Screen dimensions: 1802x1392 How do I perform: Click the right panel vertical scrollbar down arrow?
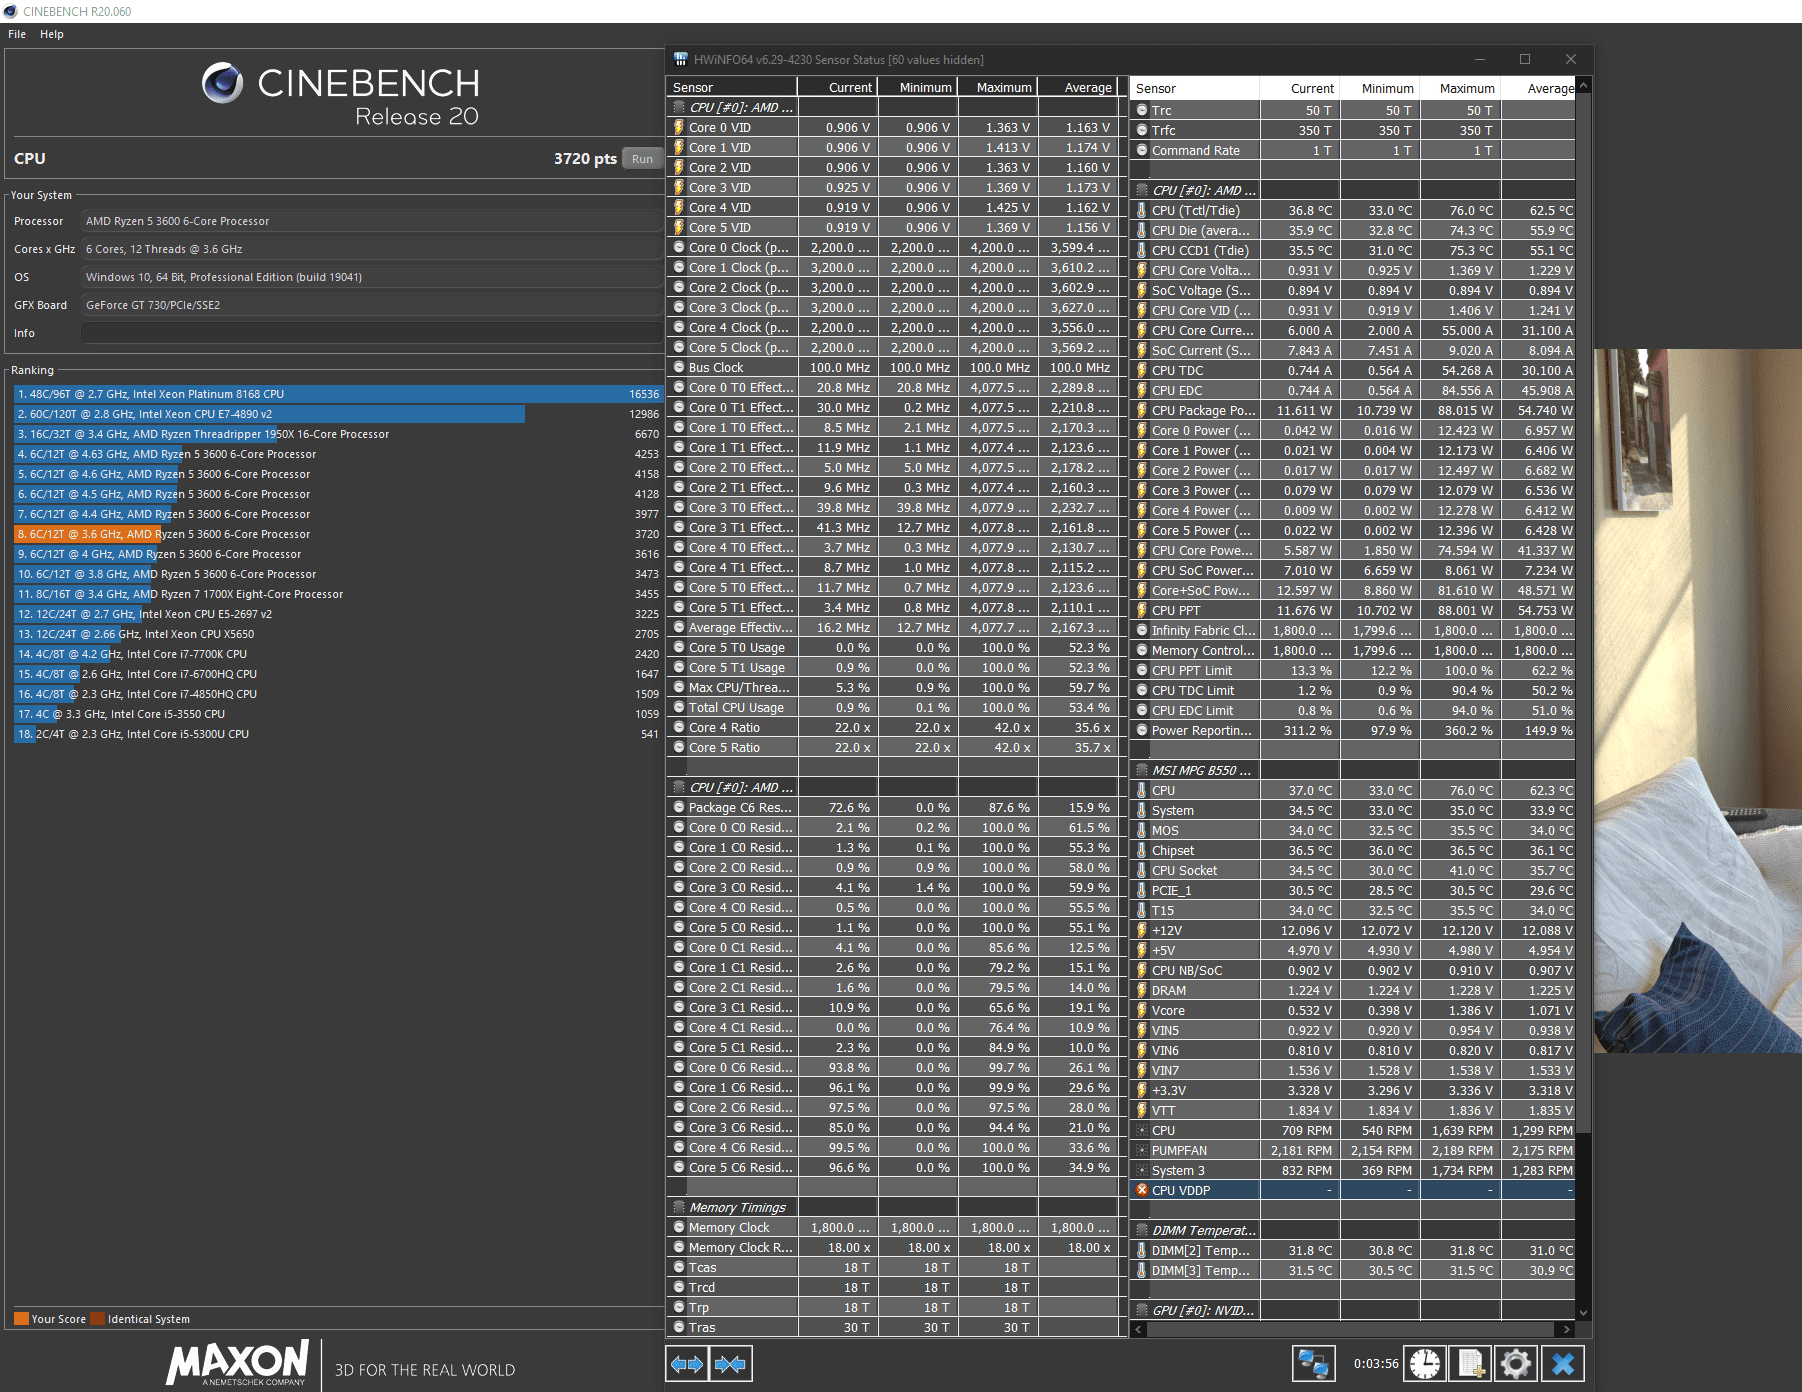click(x=1583, y=1312)
